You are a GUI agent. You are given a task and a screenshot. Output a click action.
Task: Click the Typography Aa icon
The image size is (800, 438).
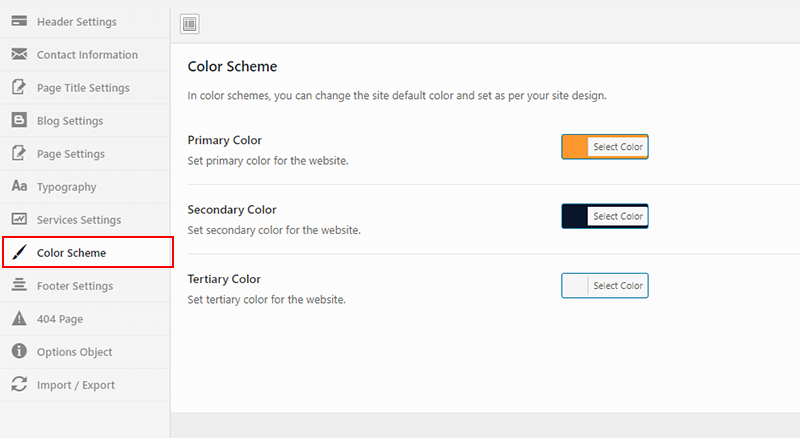coord(19,186)
